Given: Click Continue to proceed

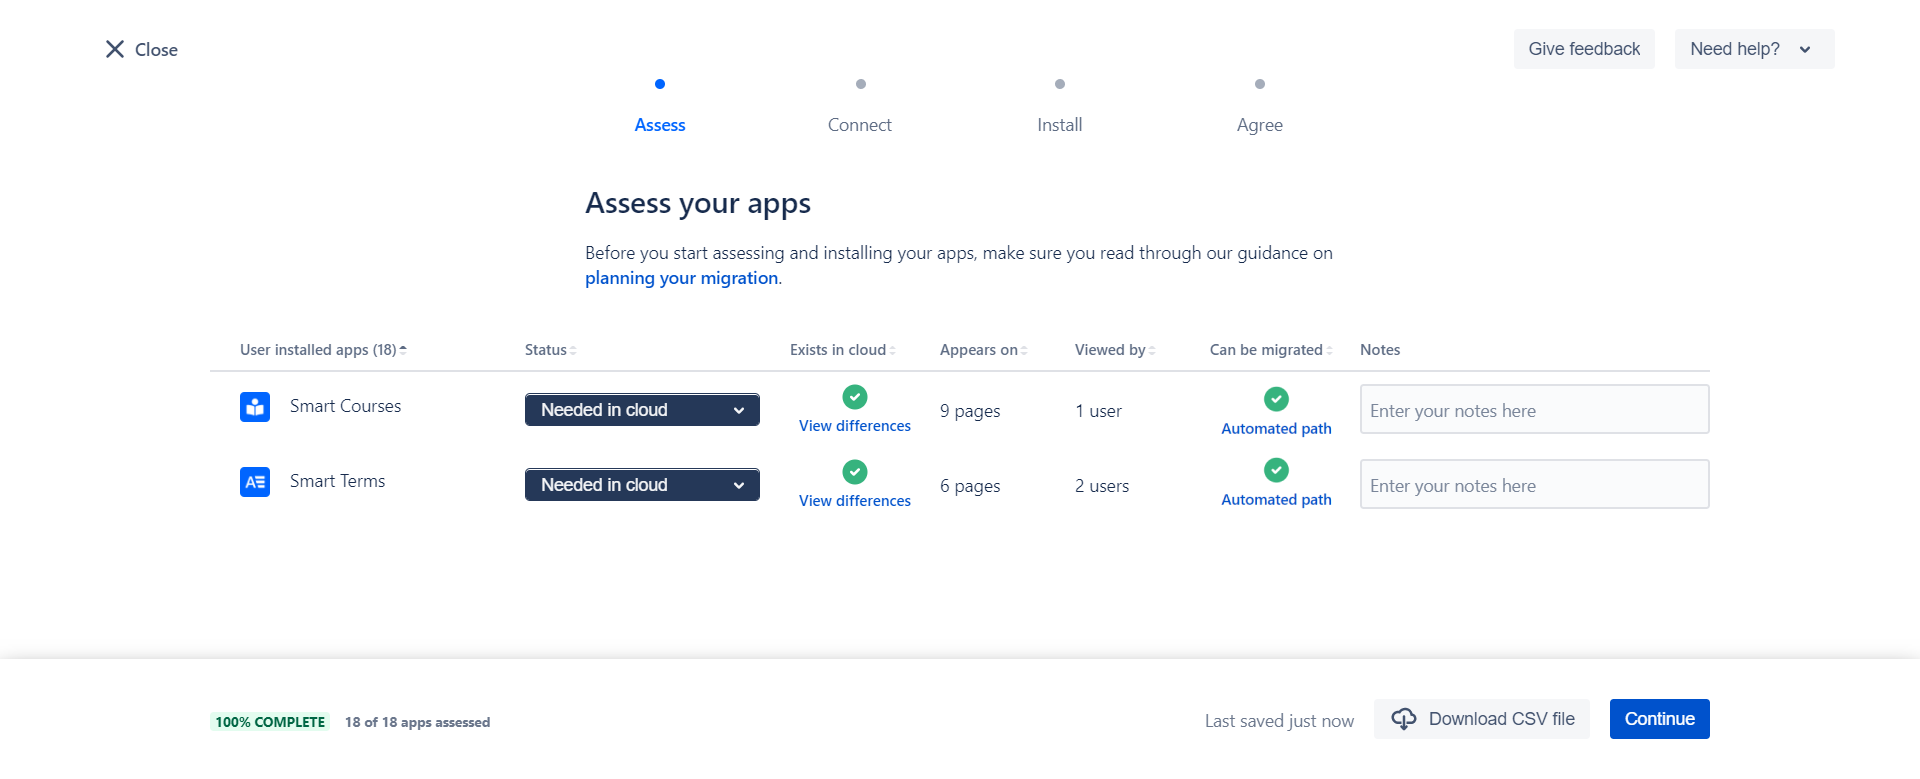Looking at the screenshot, I should [x=1660, y=719].
